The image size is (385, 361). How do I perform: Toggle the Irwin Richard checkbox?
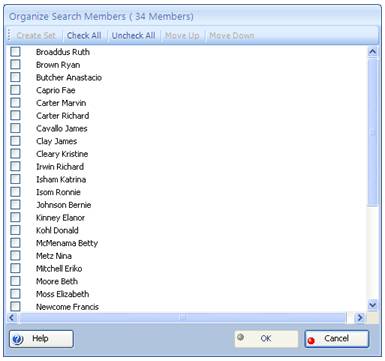tap(15, 167)
